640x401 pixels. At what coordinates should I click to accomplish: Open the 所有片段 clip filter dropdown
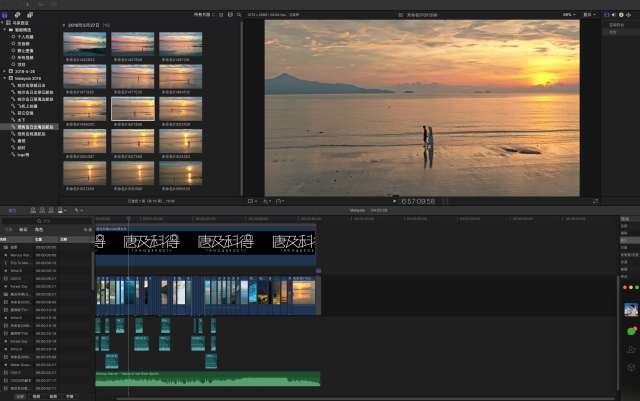(x=204, y=15)
